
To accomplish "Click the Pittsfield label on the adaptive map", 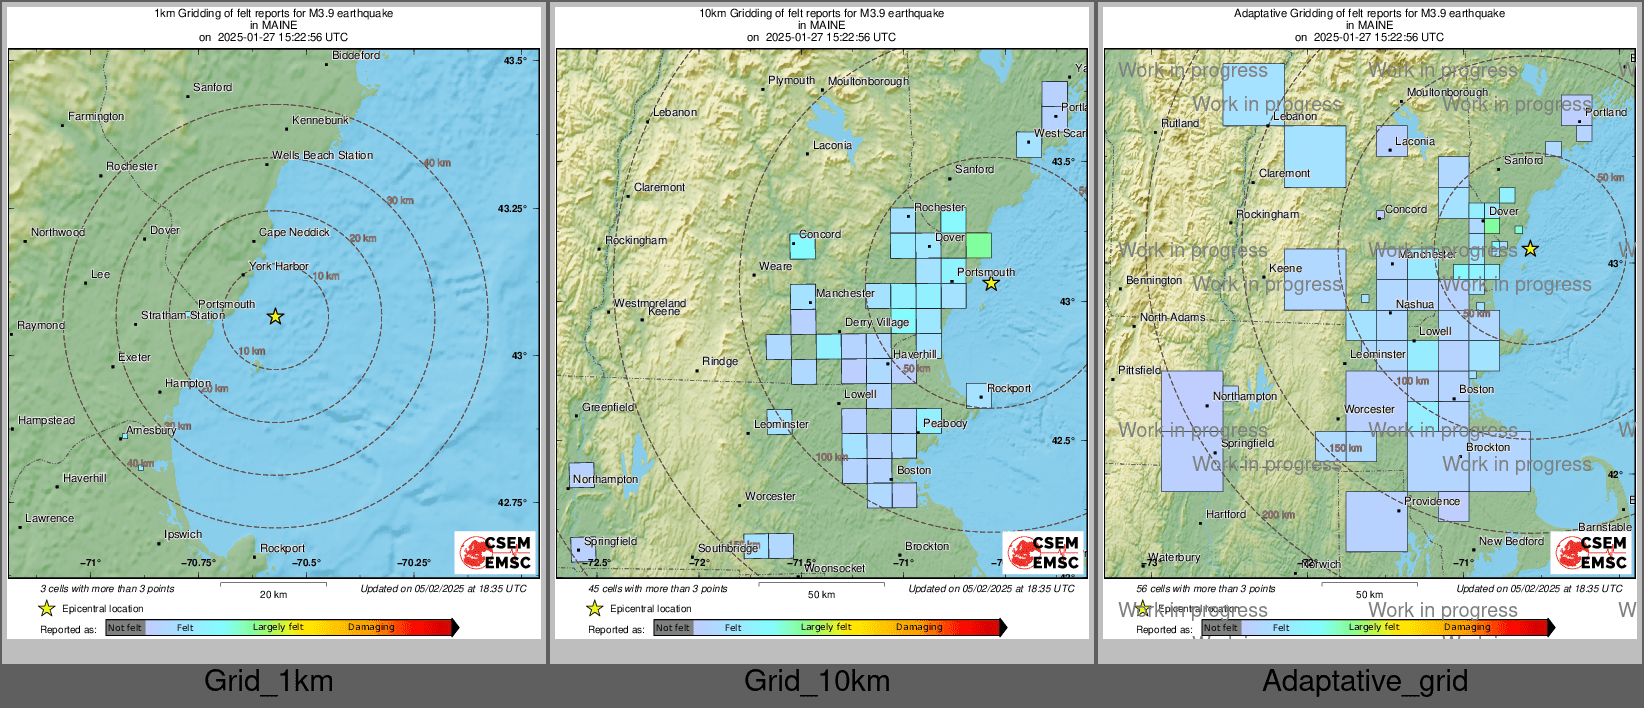I will click(x=1140, y=370).
